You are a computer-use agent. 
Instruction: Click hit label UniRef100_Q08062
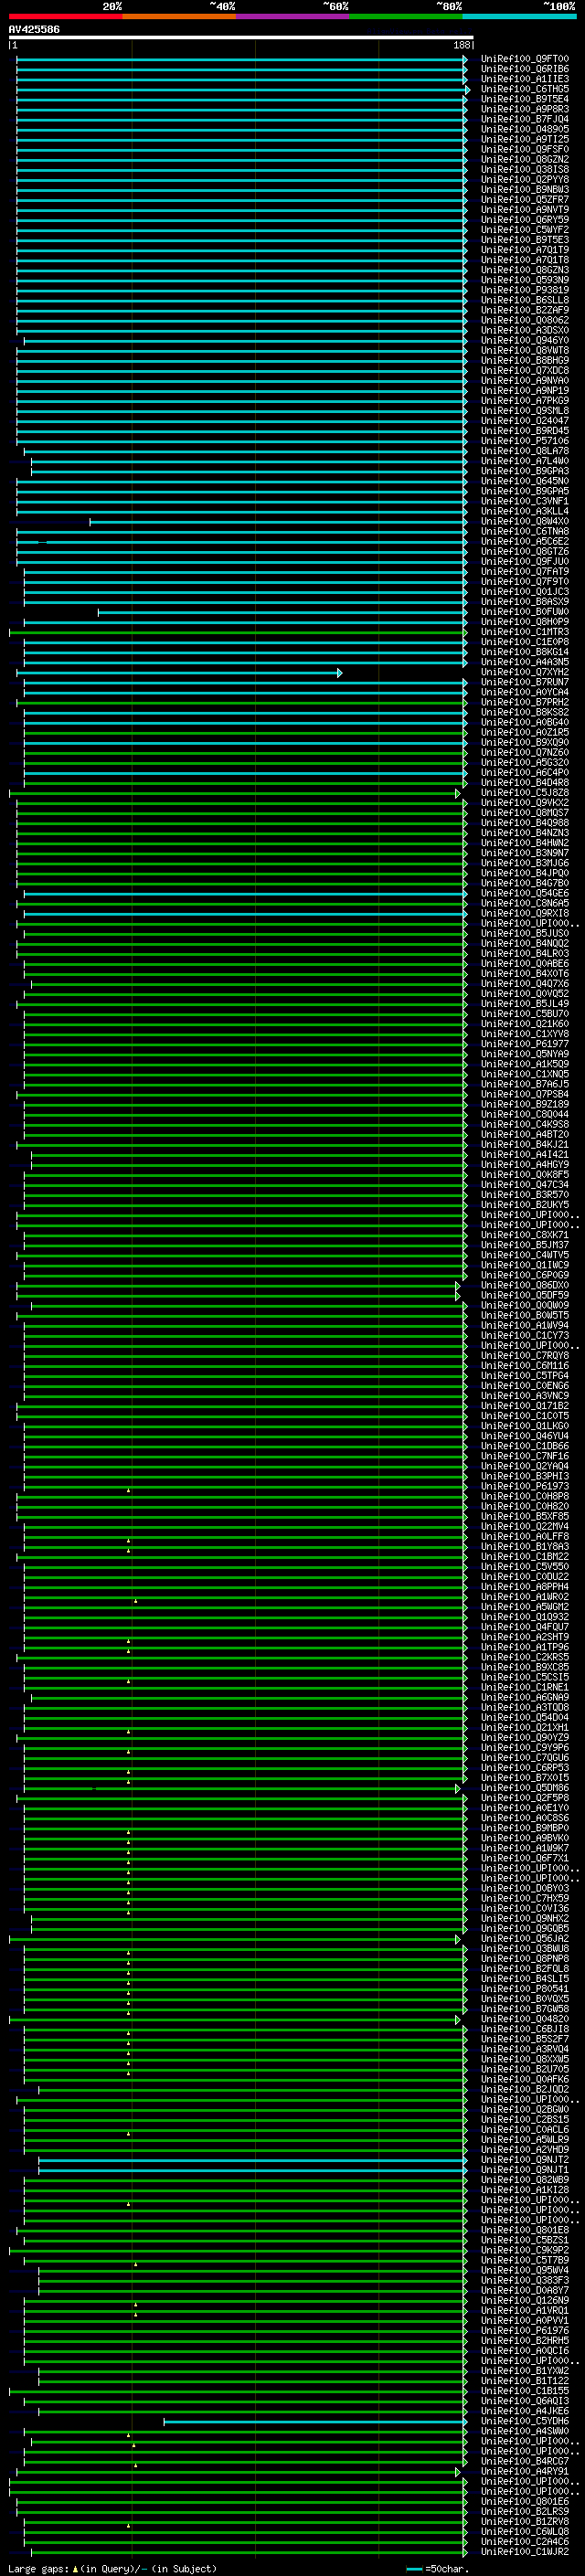click(525, 320)
